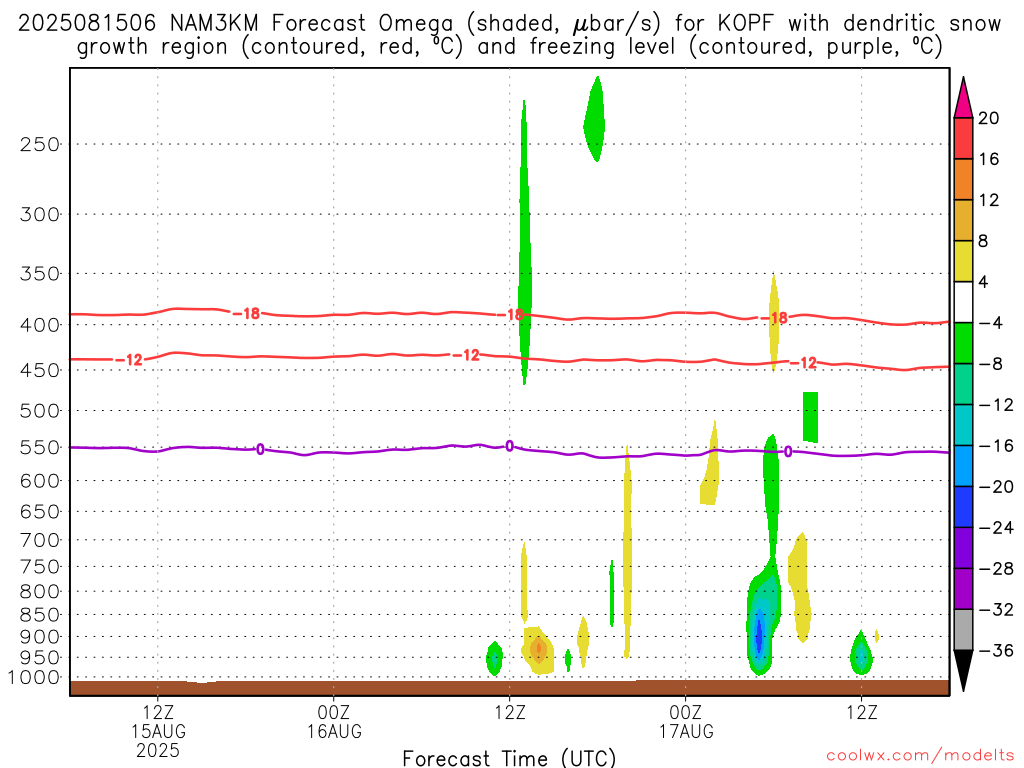This screenshot has width=1024, height=768.
Task: Click the 250 pressure axis label
Action: click(40, 144)
